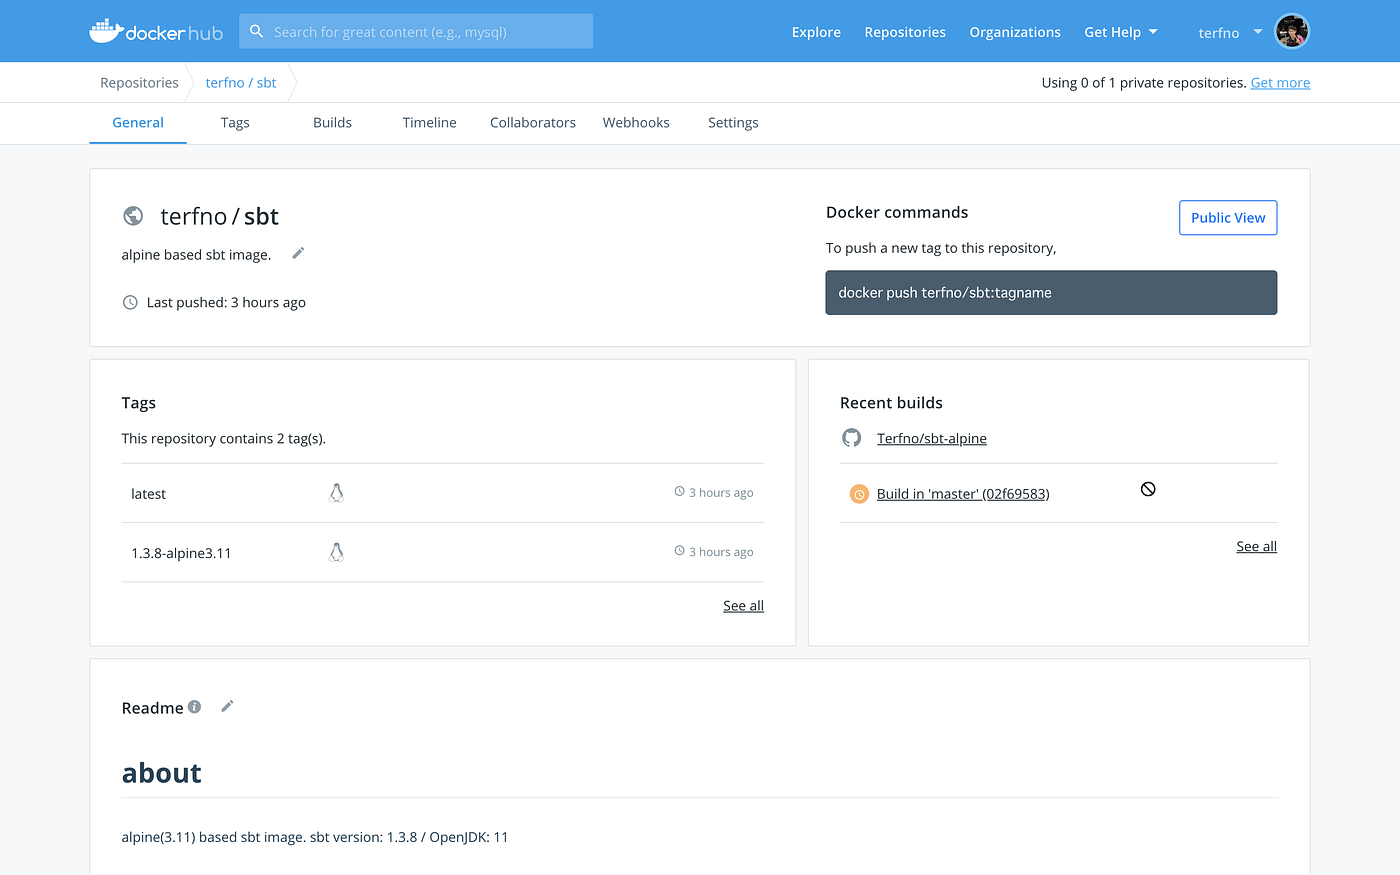
Task: Click the docker push command box
Action: pos(1051,293)
